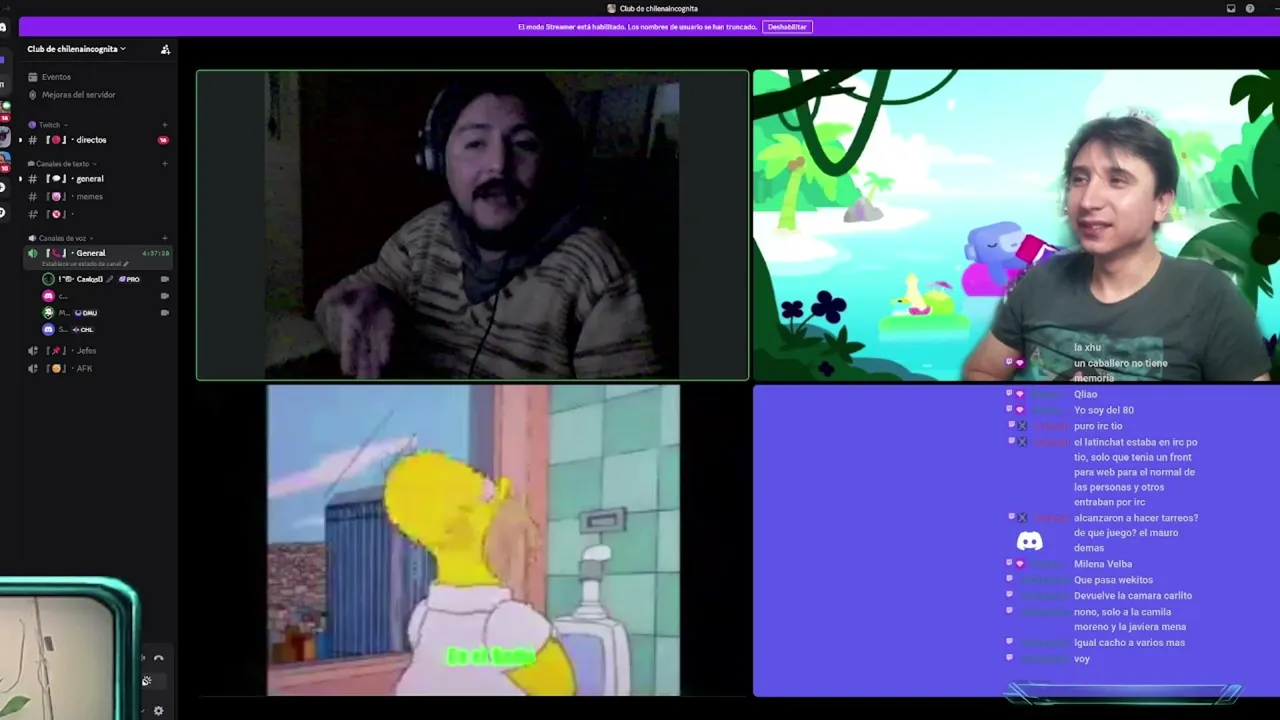The width and height of the screenshot is (1280, 720).
Task: Collapse the Twitch category
Action: [x=49, y=125]
